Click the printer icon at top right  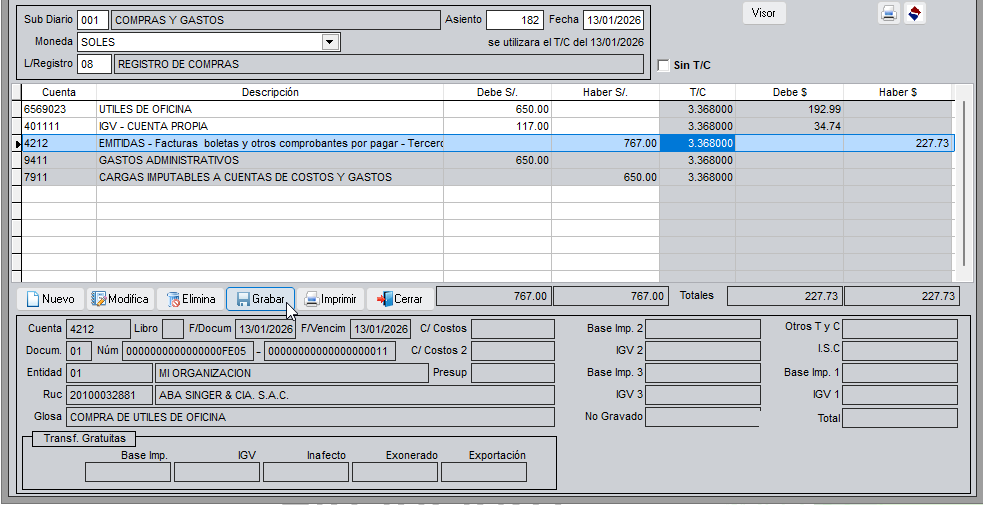[889, 13]
